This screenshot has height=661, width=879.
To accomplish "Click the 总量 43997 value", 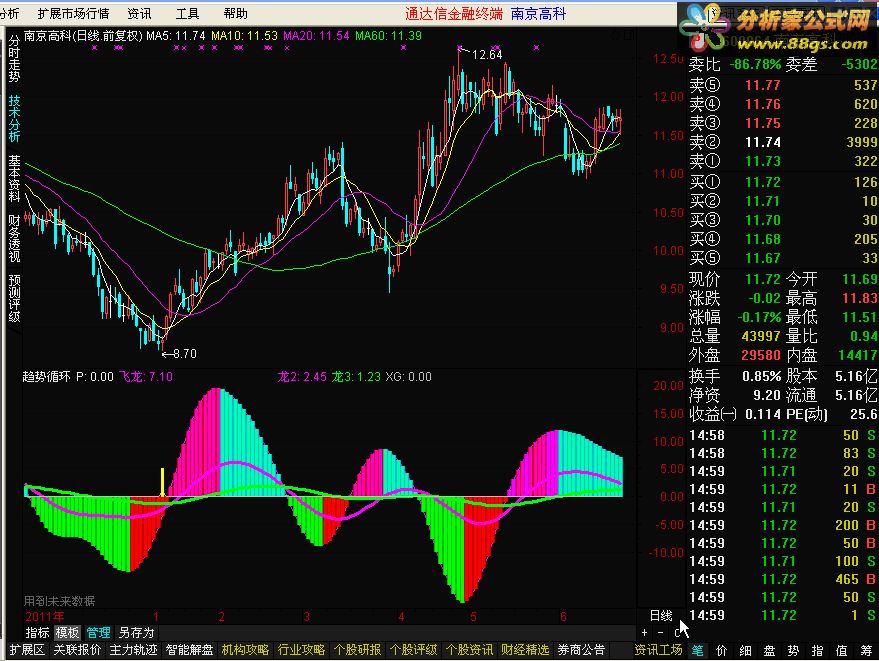I will click(x=761, y=336).
